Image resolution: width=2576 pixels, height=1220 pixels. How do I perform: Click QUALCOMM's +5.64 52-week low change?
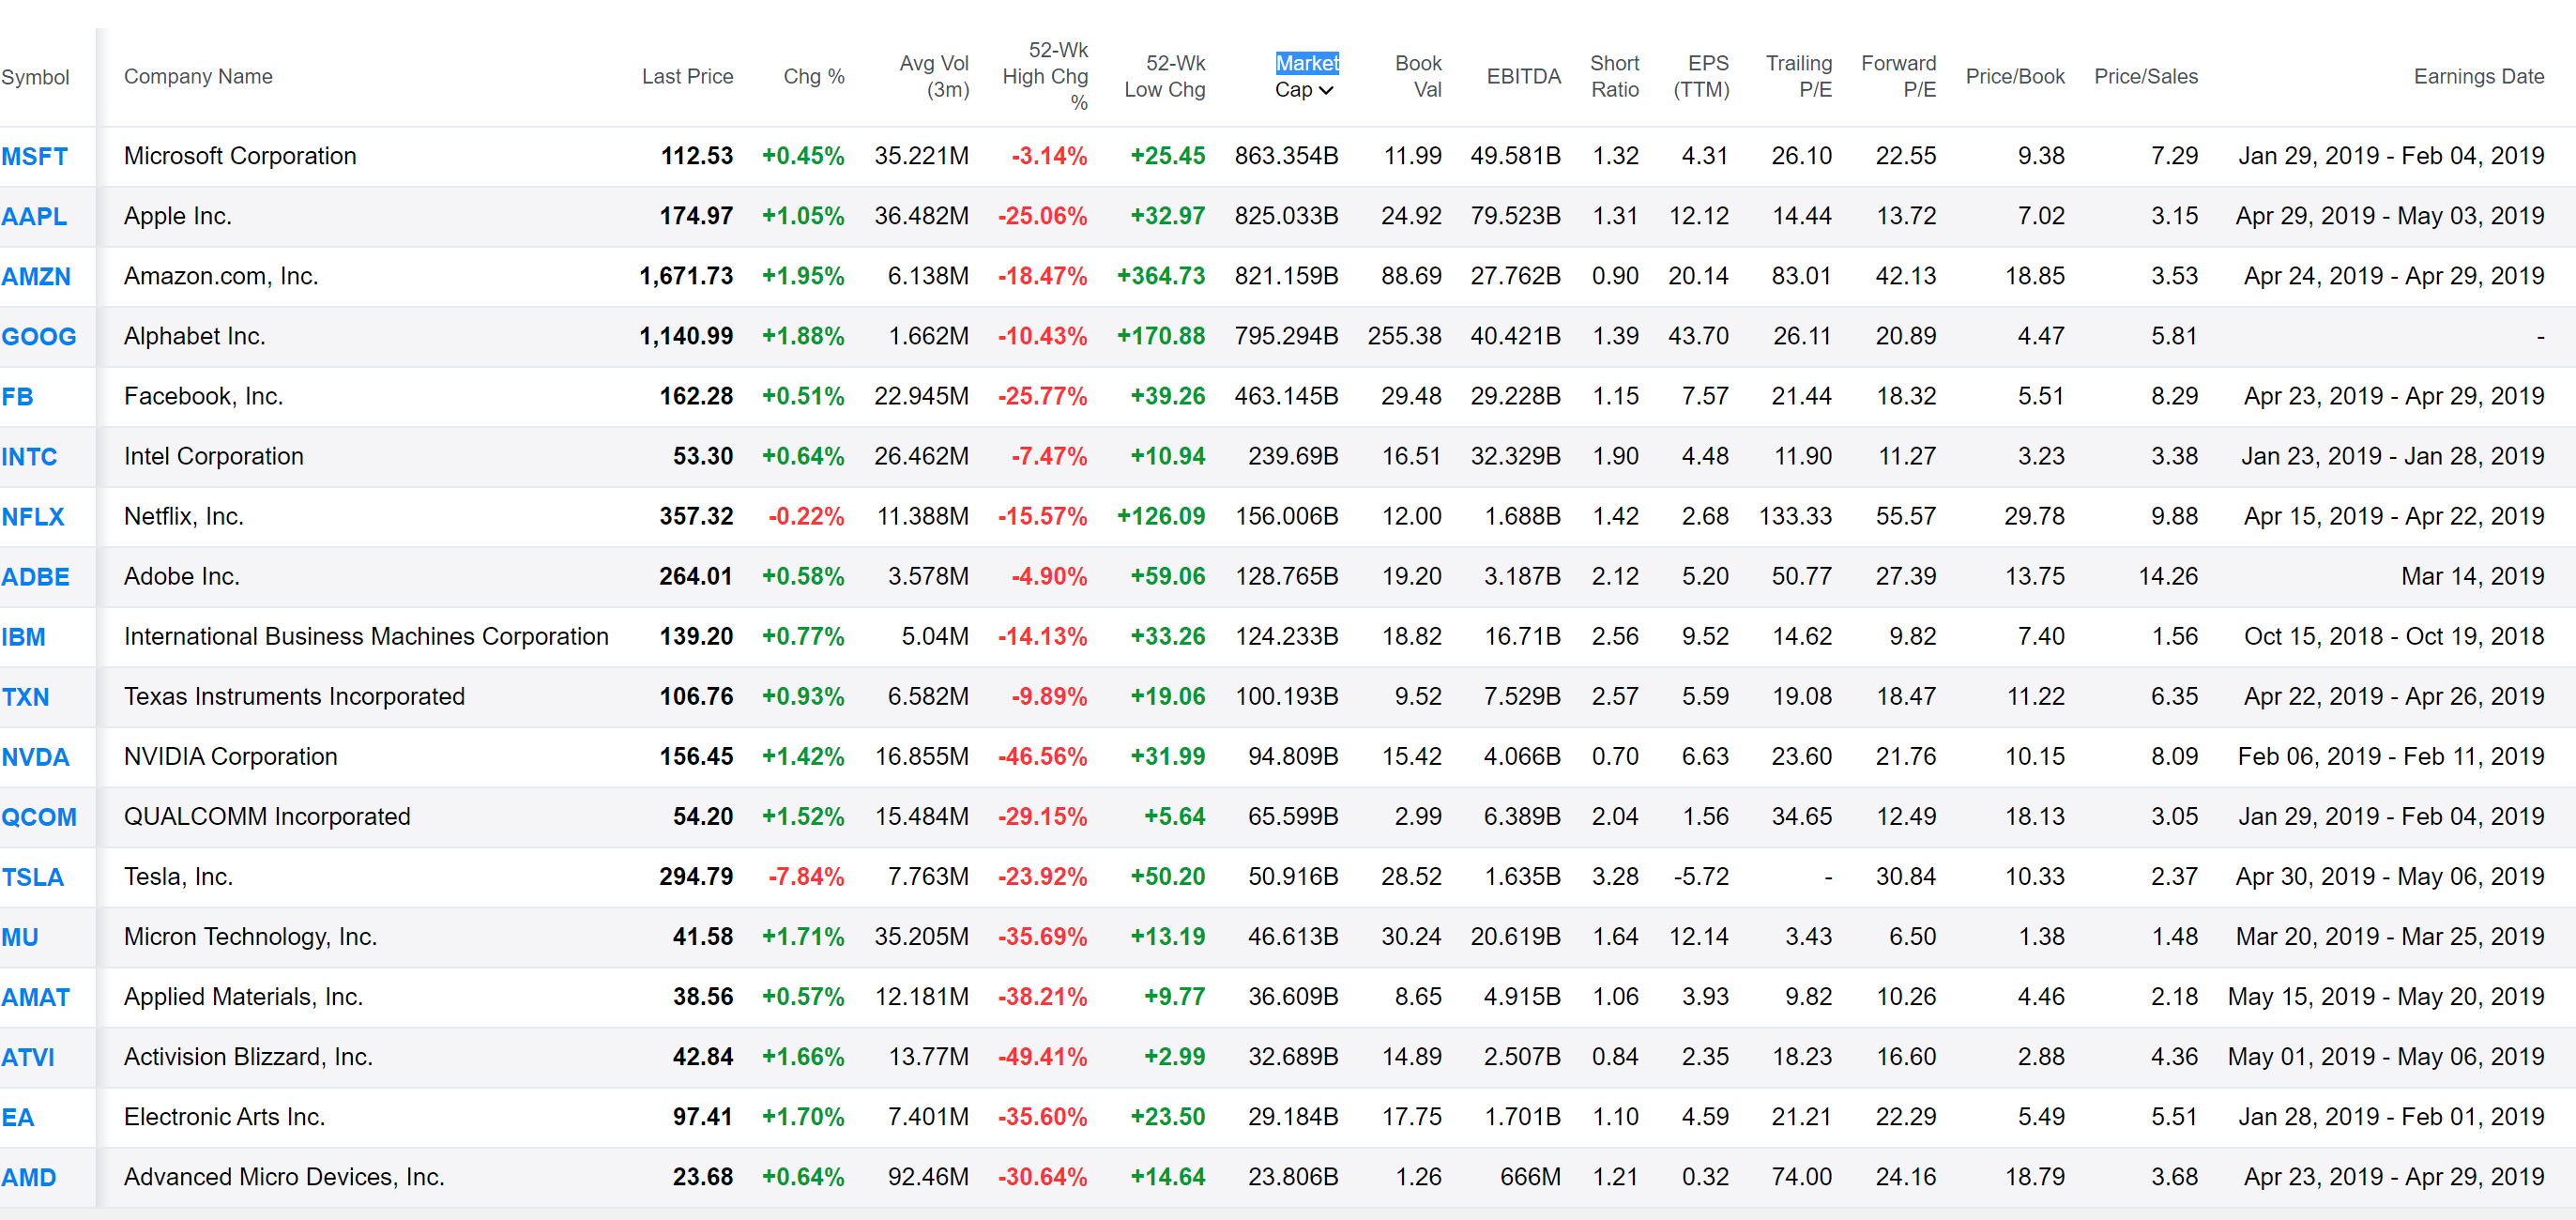1174,816
